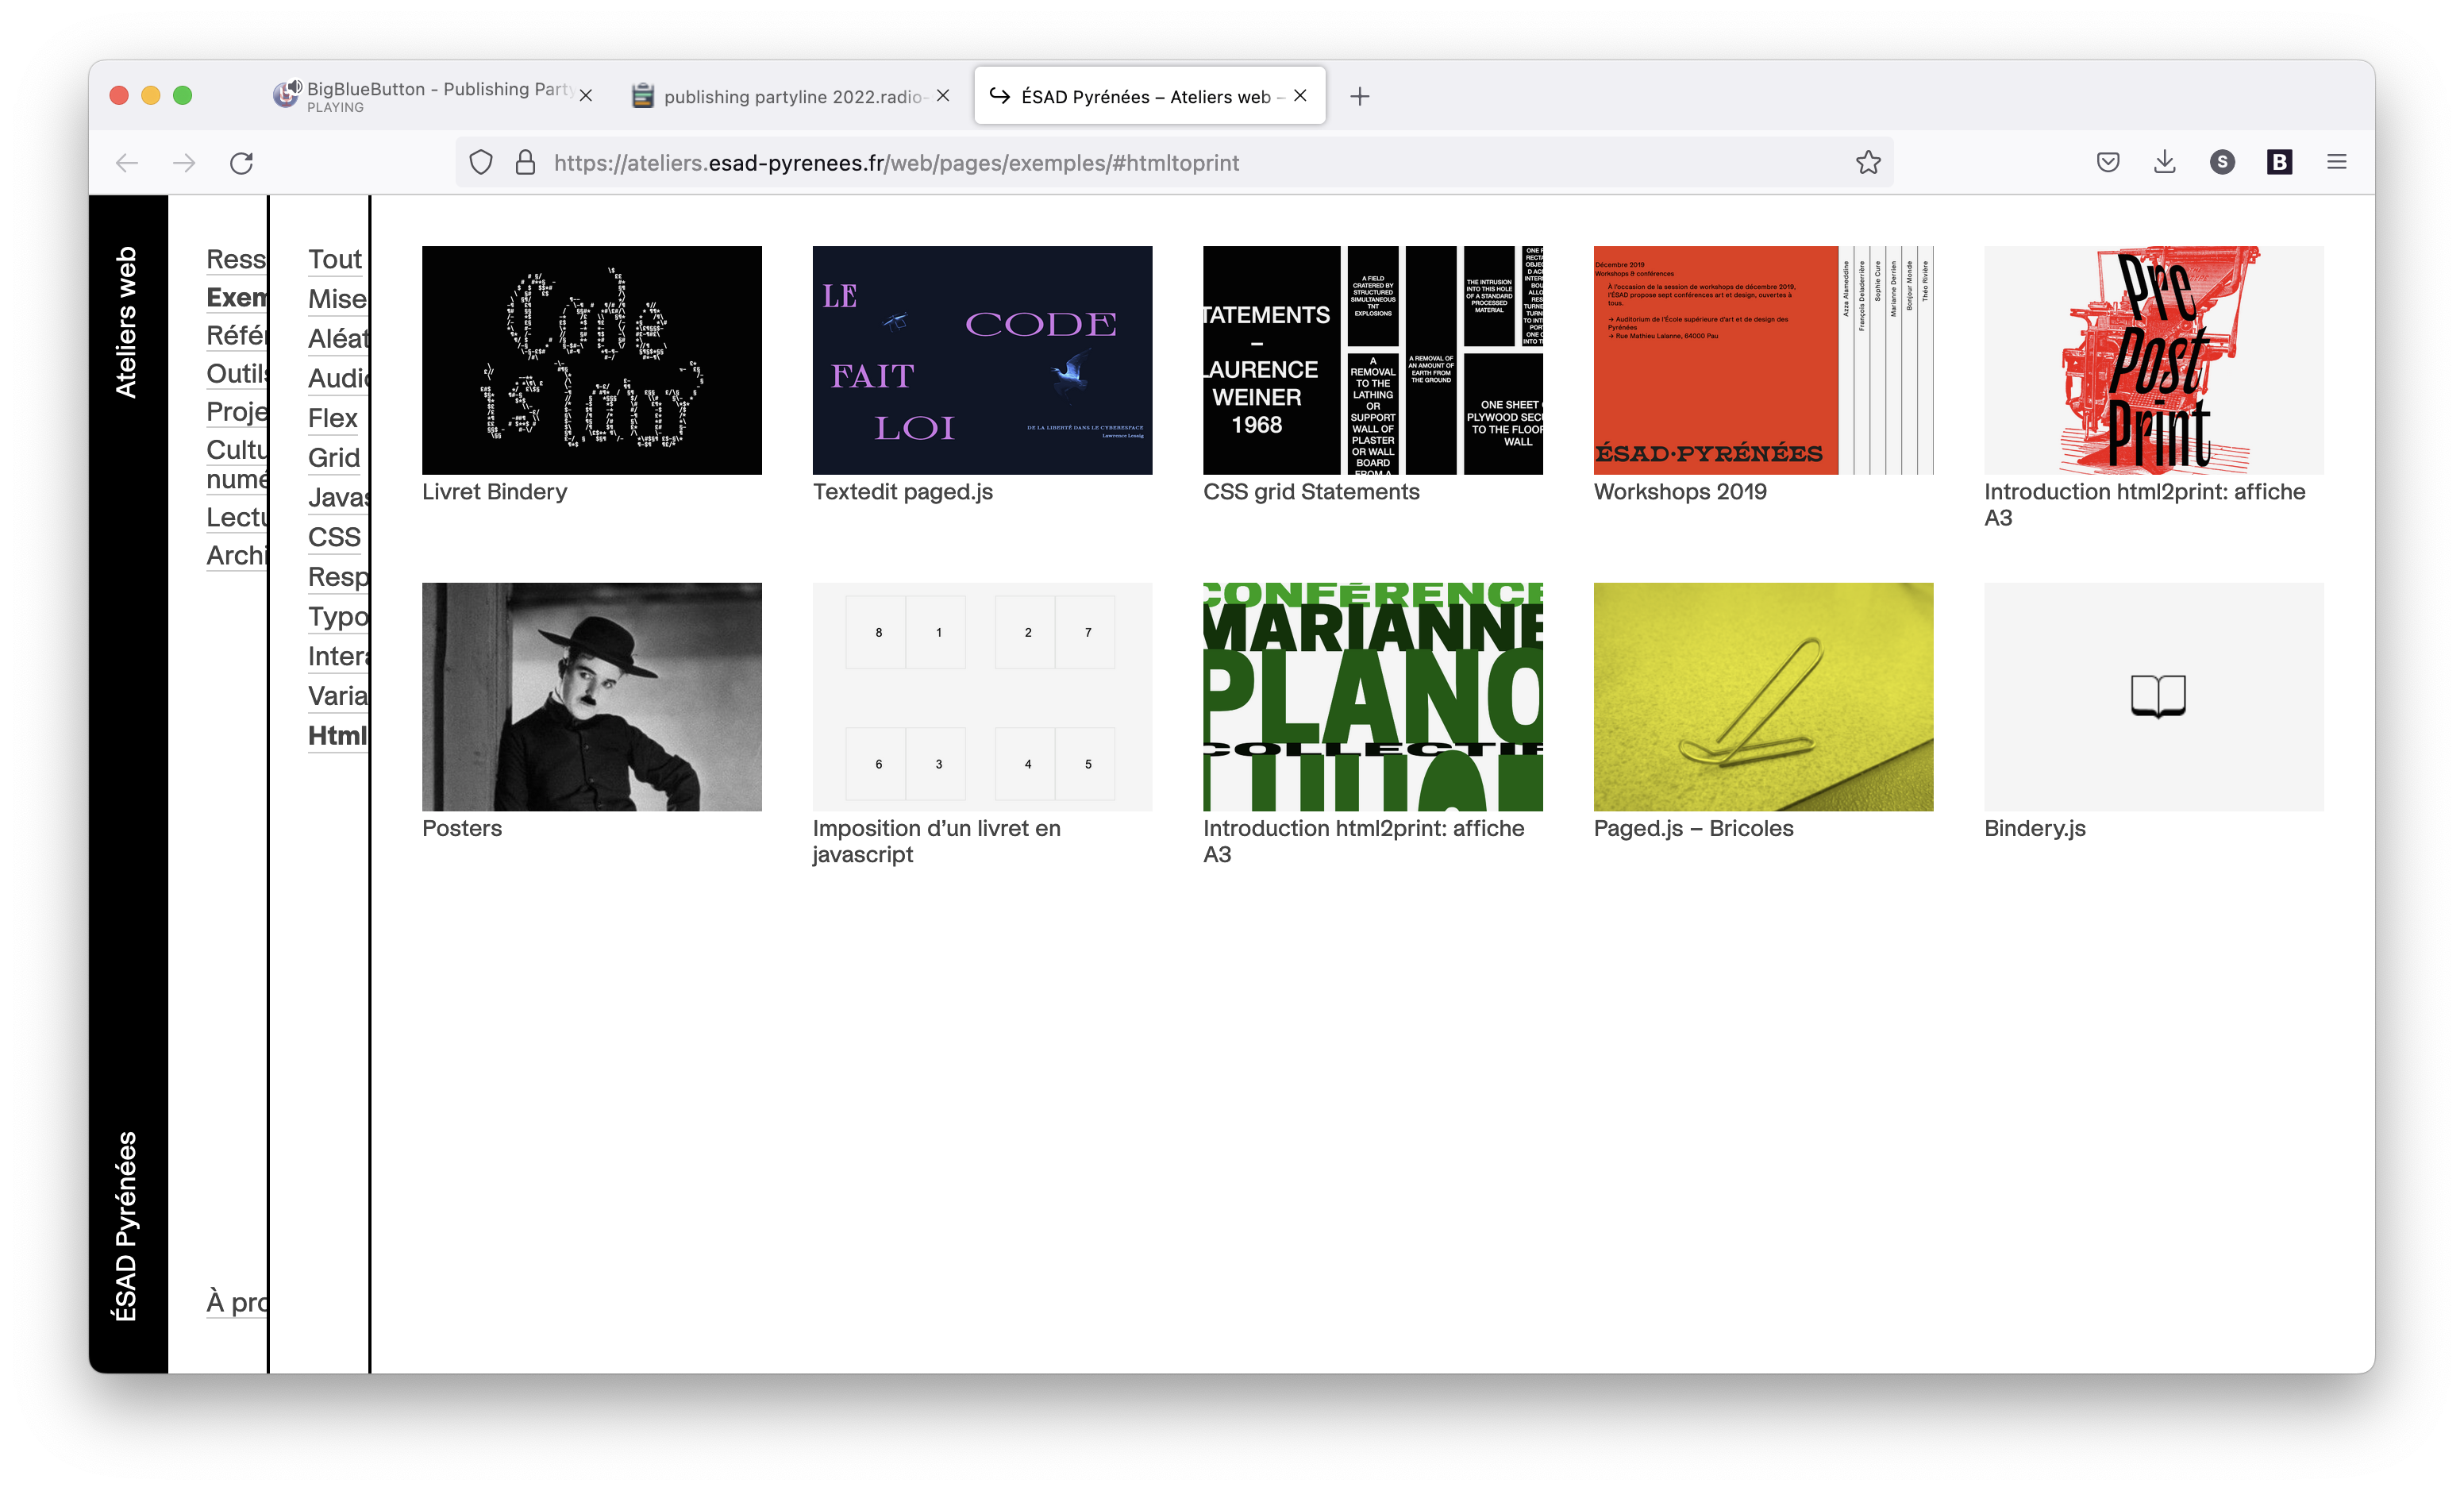Open a new tab with plus button
This screenshot has width=2464, height=1491.
(x=1360, y=96)
